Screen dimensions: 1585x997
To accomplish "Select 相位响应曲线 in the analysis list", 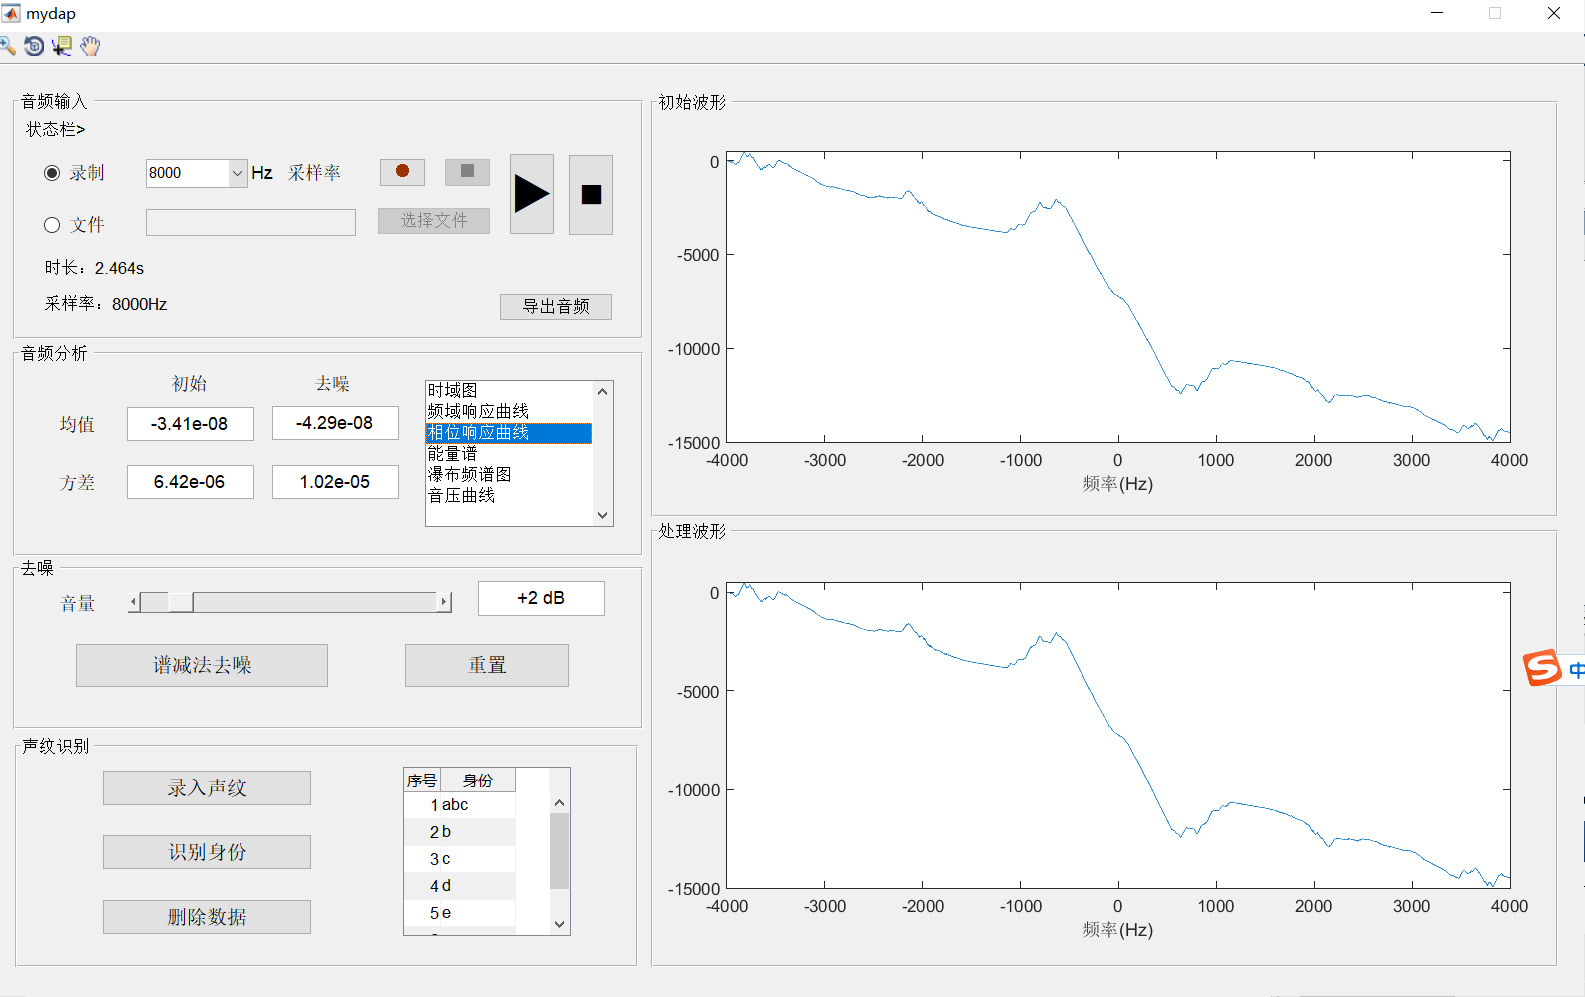I will (x=509, y=432).
